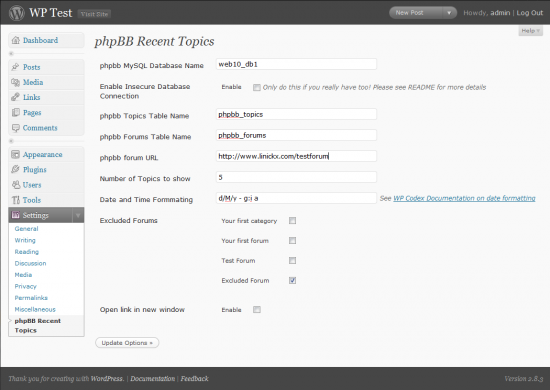Viewport: 550px width, 390px height.
Task: Expand the Help panel tab
Action: 530,31
